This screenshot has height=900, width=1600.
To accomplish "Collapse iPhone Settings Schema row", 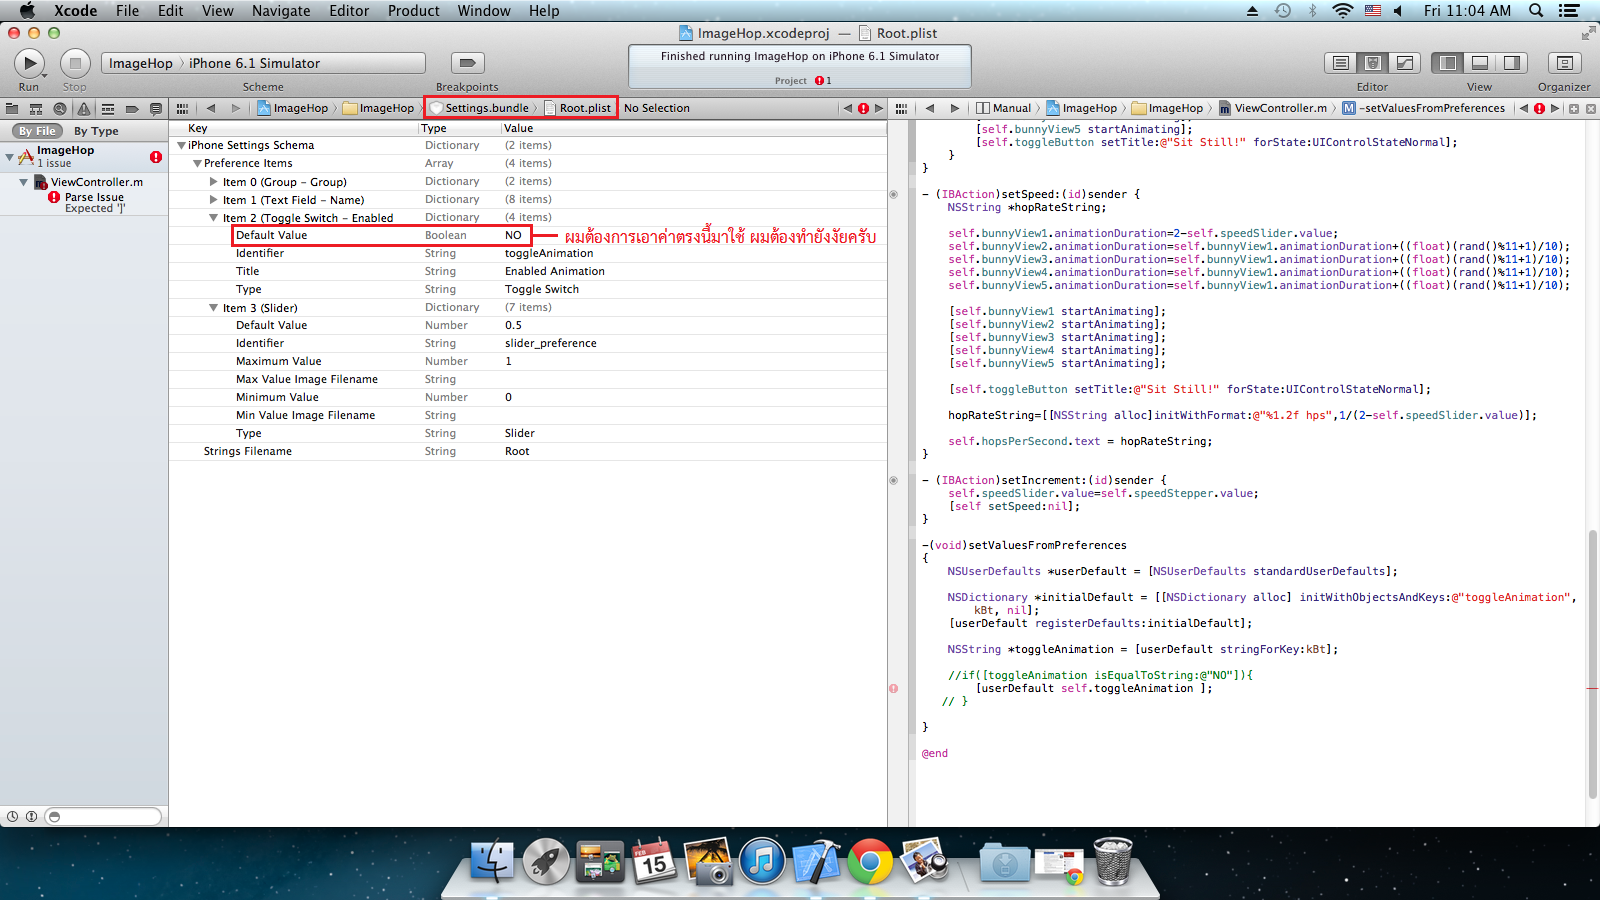I will pos(182,146).
